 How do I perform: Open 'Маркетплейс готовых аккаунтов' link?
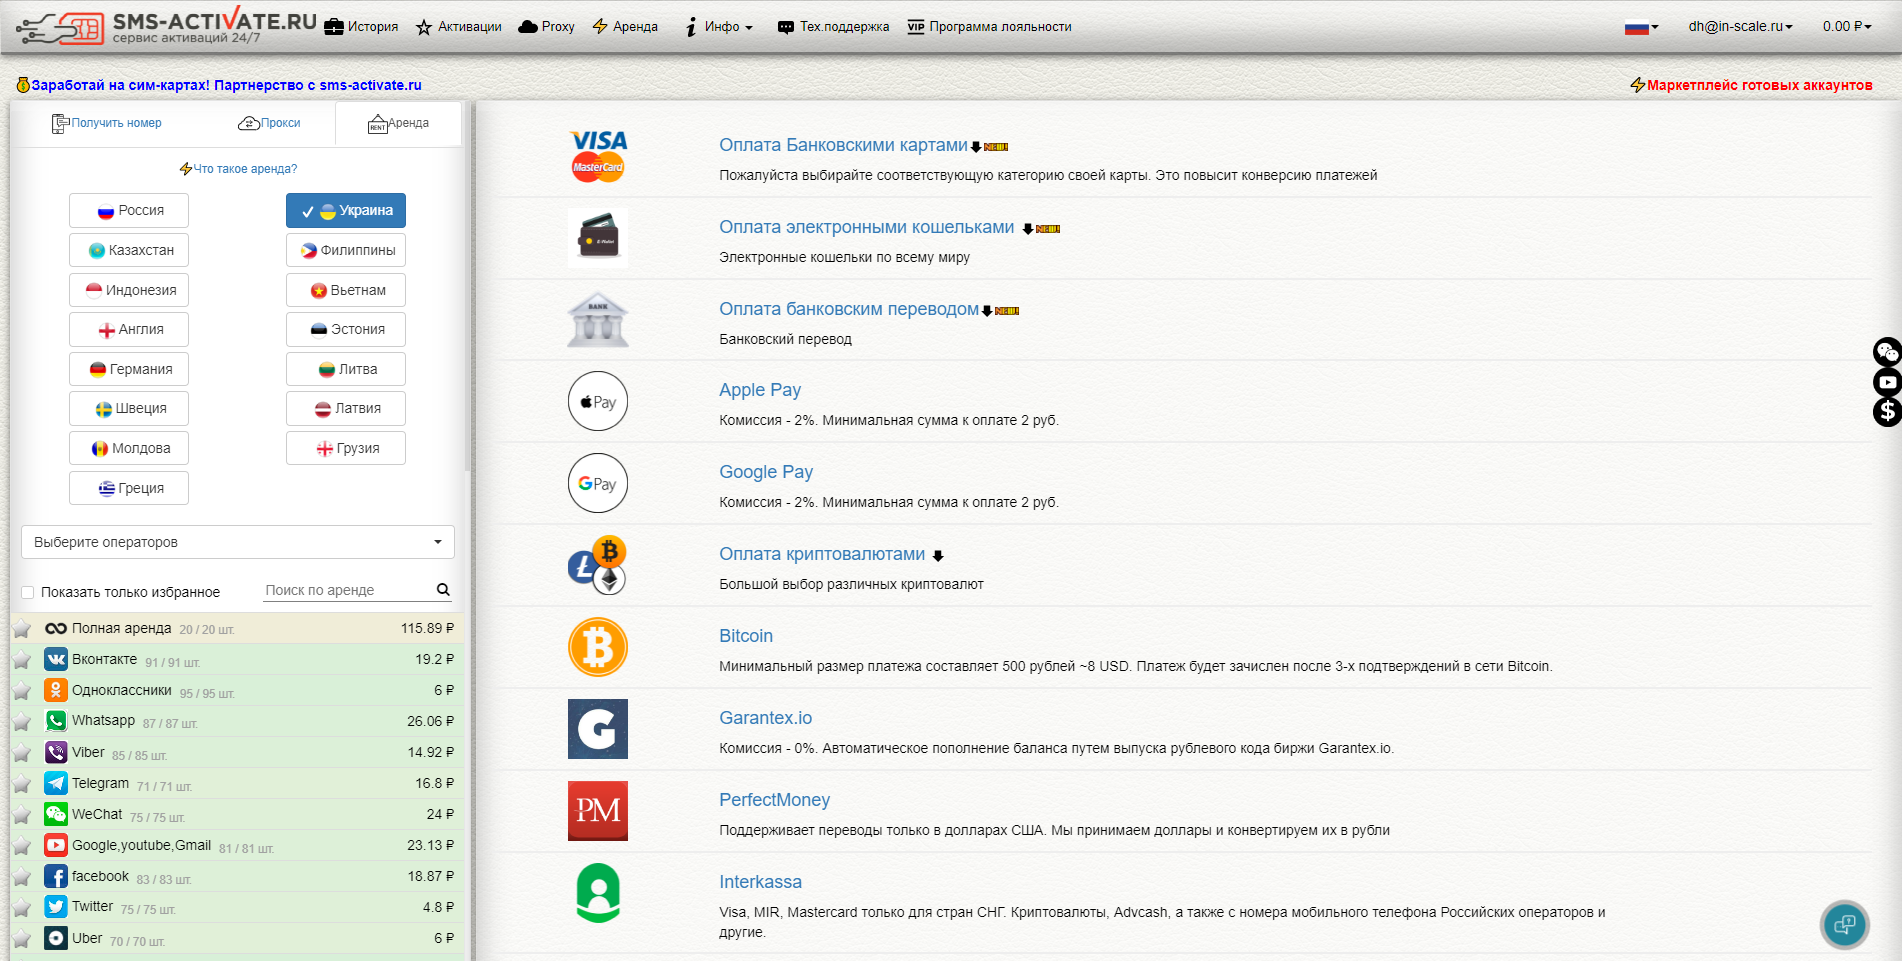click(1751, 85)
